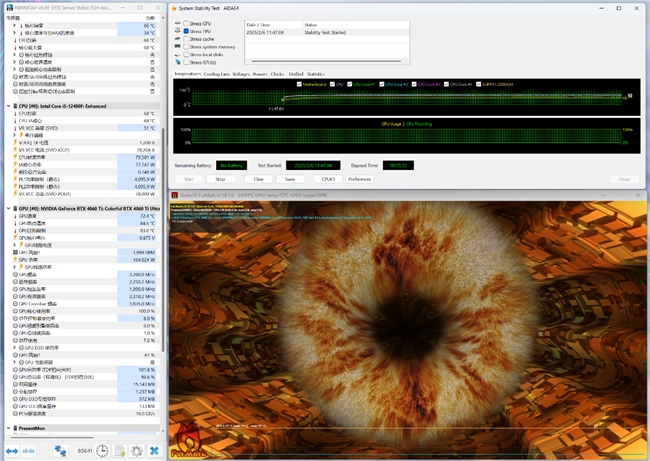Click HWiNFO horizontal scrollbar at bottom
The width and height of the screenshot is (650, 461).
(53, 437)
